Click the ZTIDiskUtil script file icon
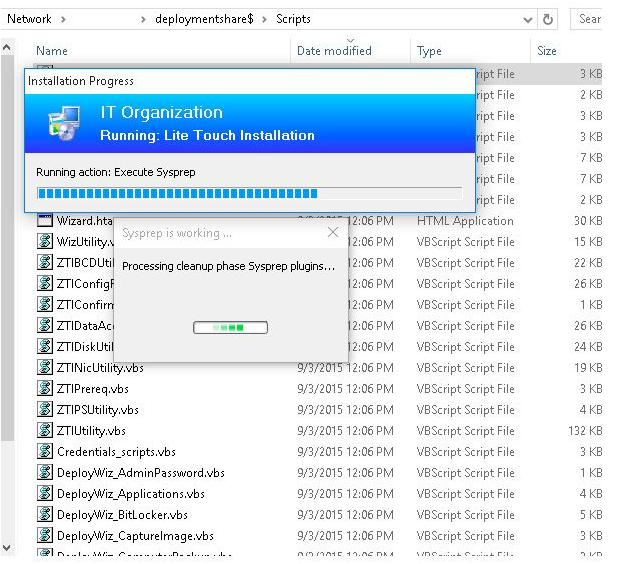This screenshot has width=631, height=564. click(45, 346)
